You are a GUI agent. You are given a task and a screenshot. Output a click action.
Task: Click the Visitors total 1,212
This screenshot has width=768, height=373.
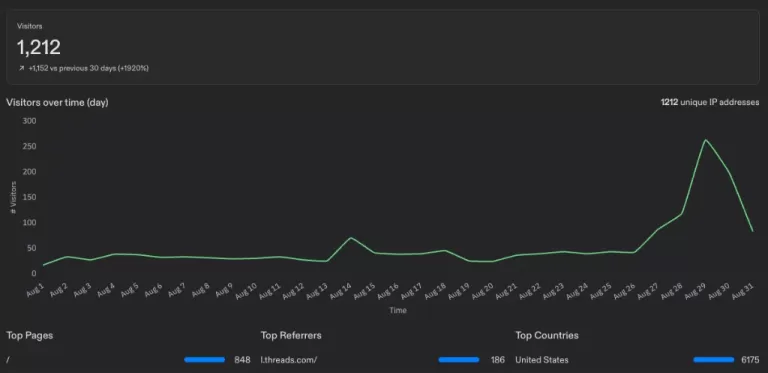click(39, 47)
